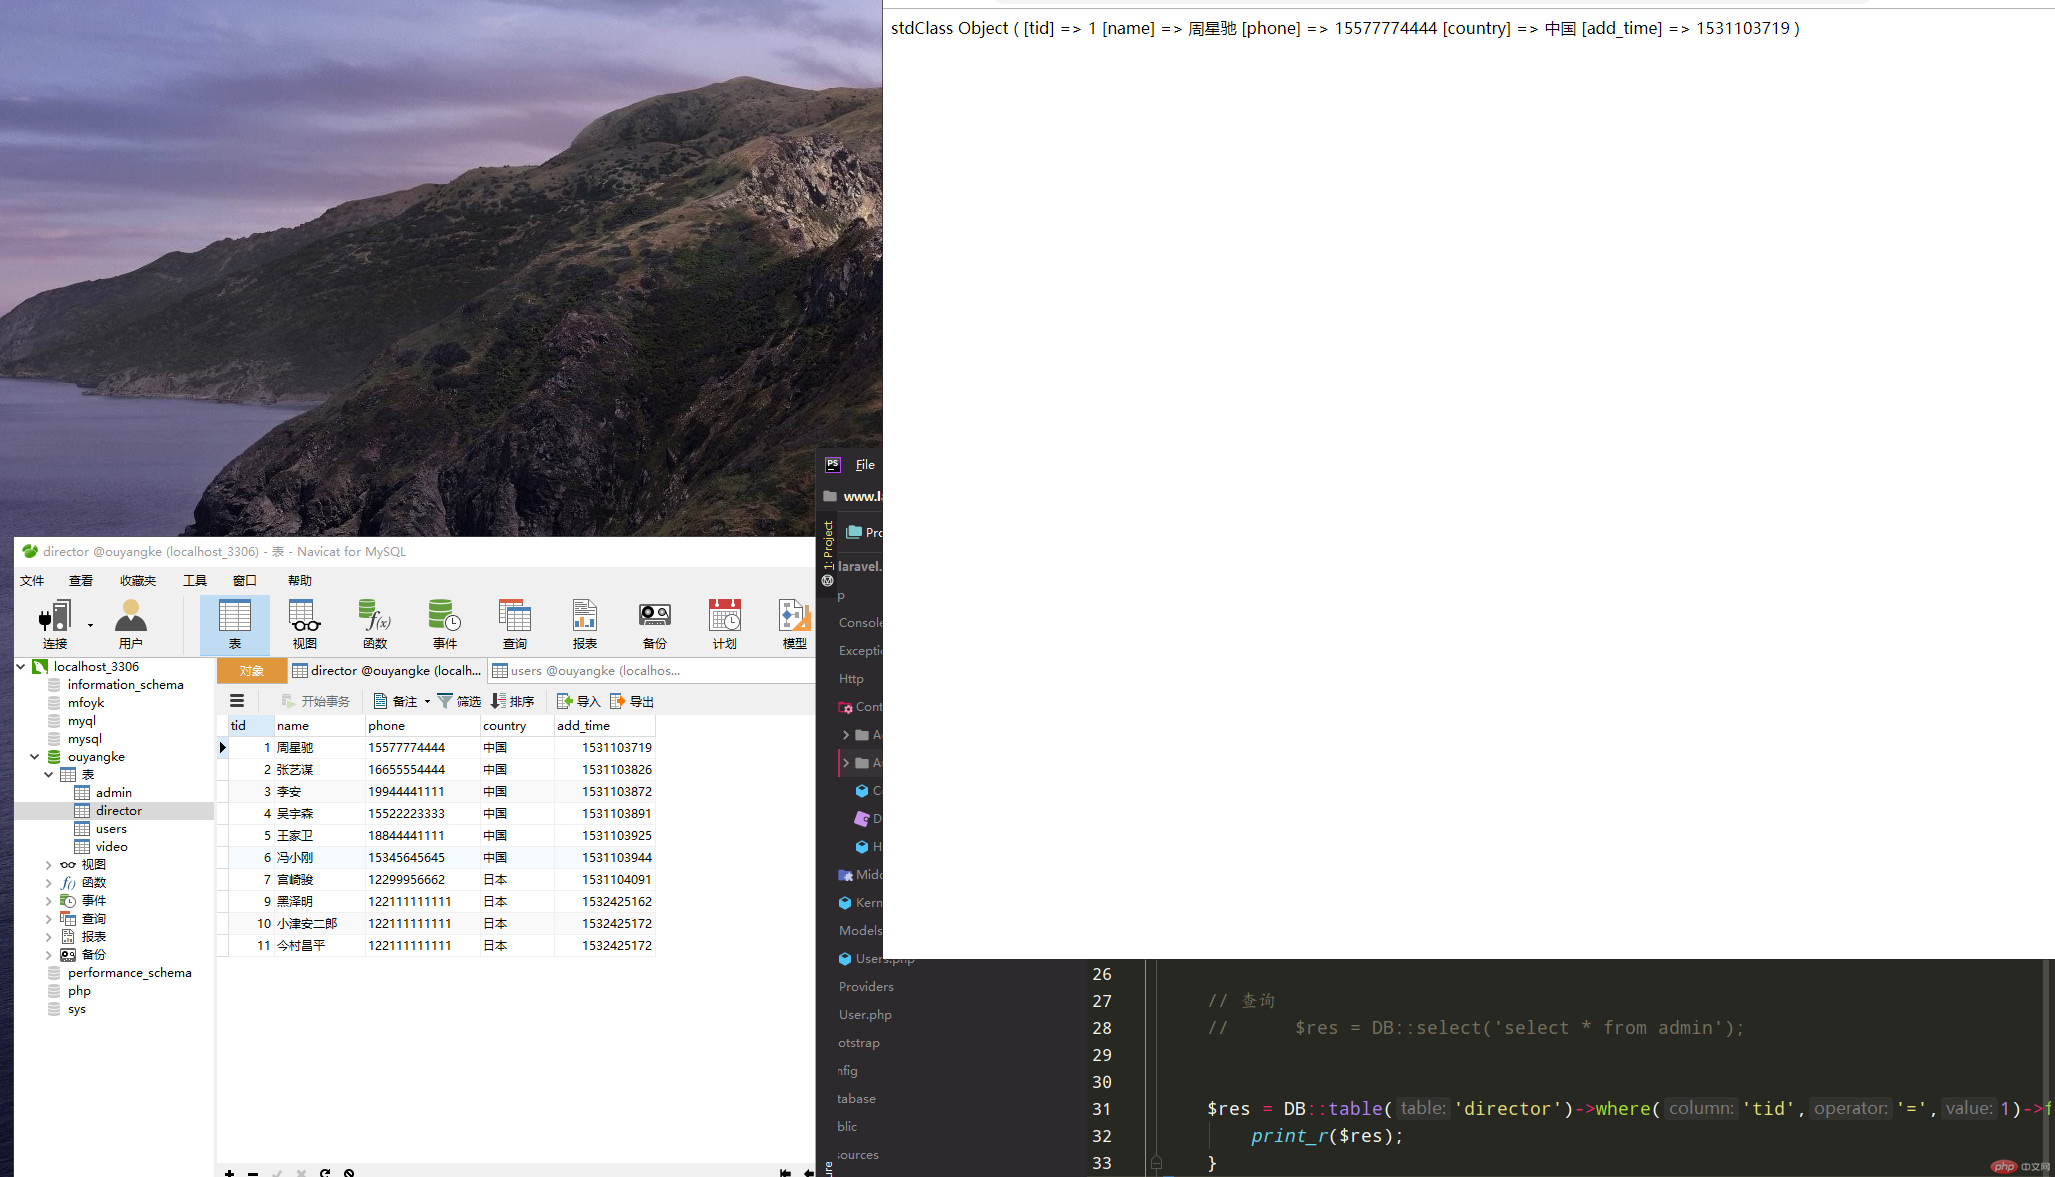Select the 表 (Table) toolbar icon
This screenshot has height=1177, width=2055.
pos(235,625)
